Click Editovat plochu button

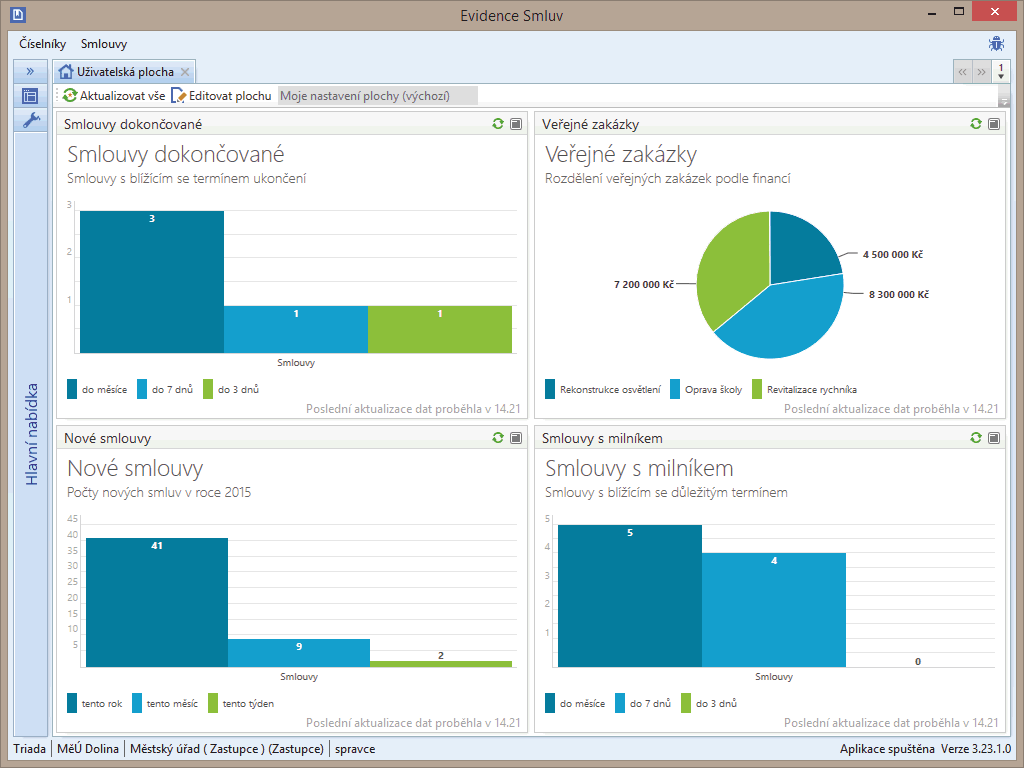click(x=222, y=96)
